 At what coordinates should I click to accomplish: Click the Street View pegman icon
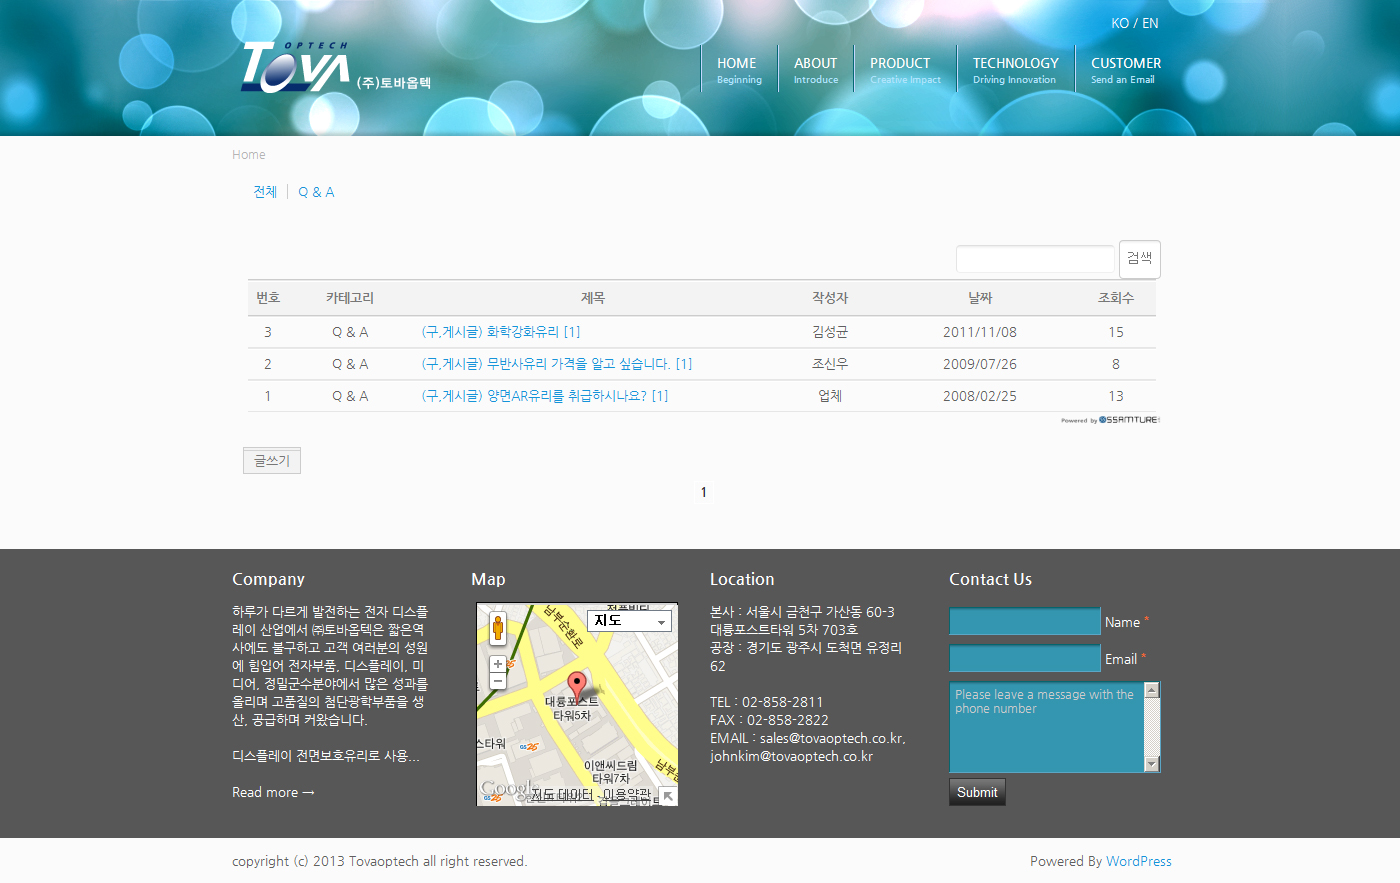pyautogui.click(x=497, y=628)
